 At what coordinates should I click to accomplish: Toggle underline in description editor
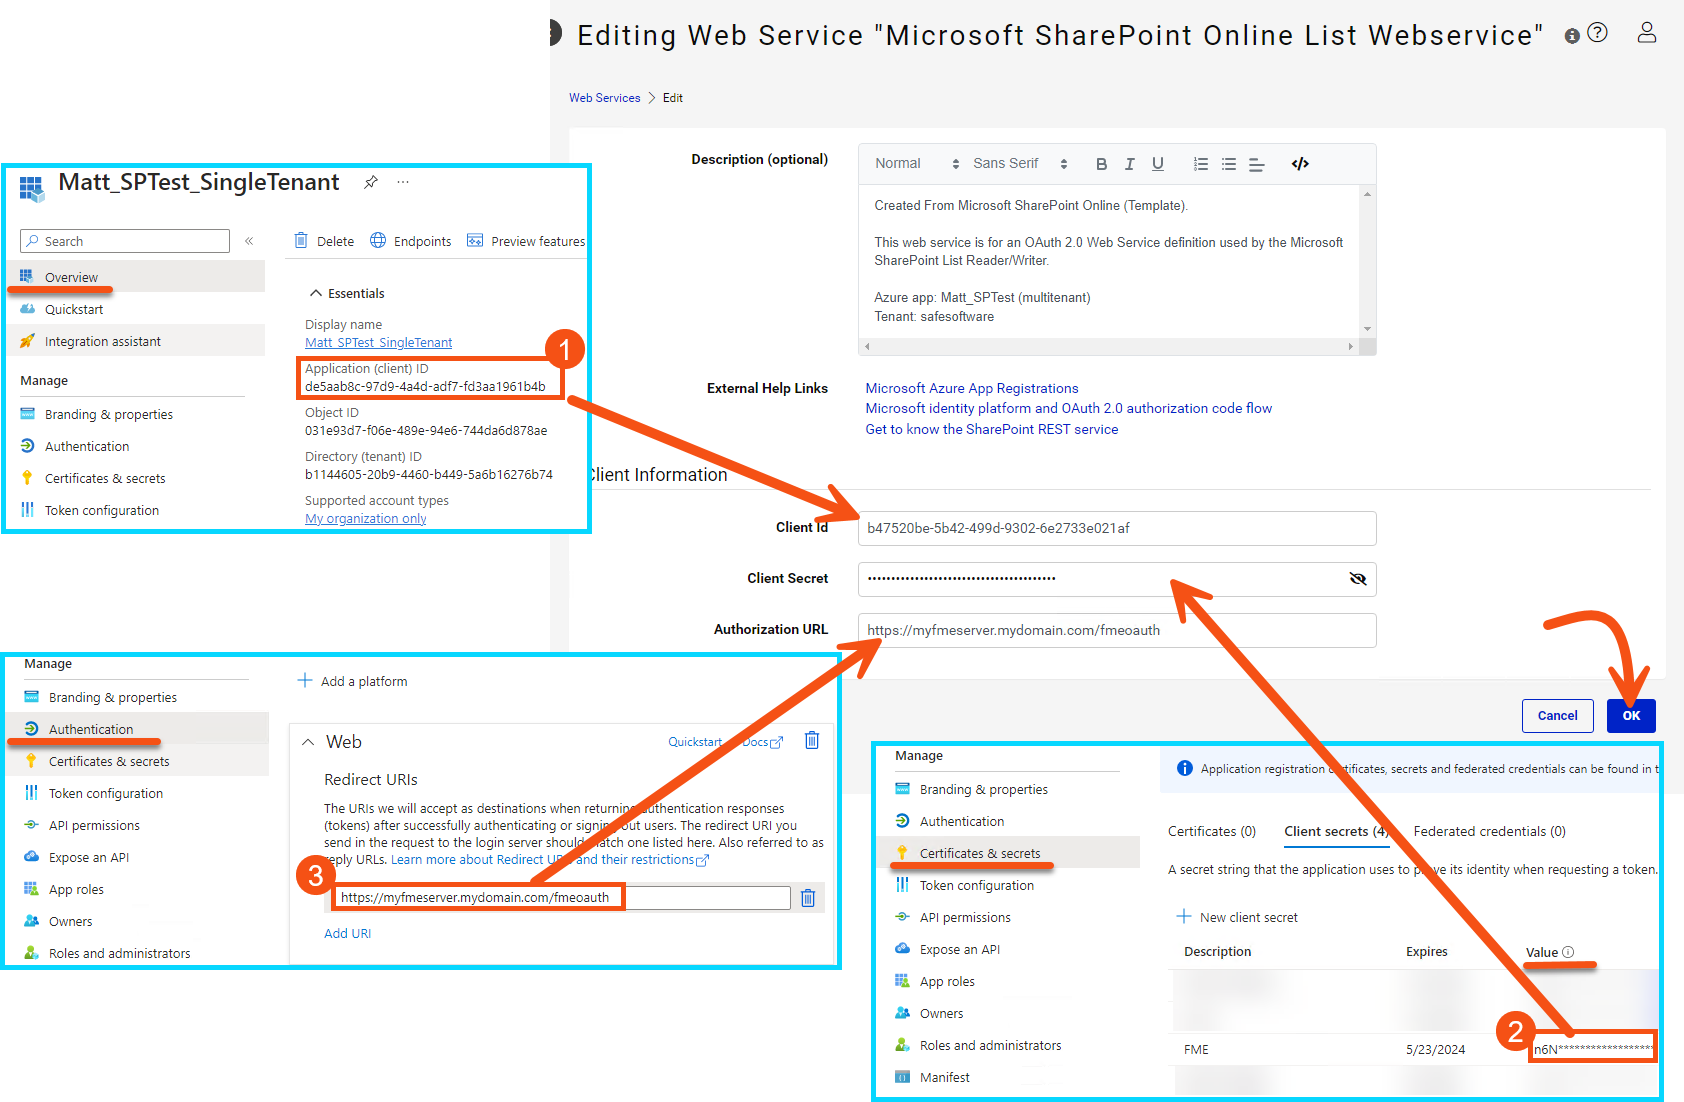pyautogui.click(x=1157, y=164)
